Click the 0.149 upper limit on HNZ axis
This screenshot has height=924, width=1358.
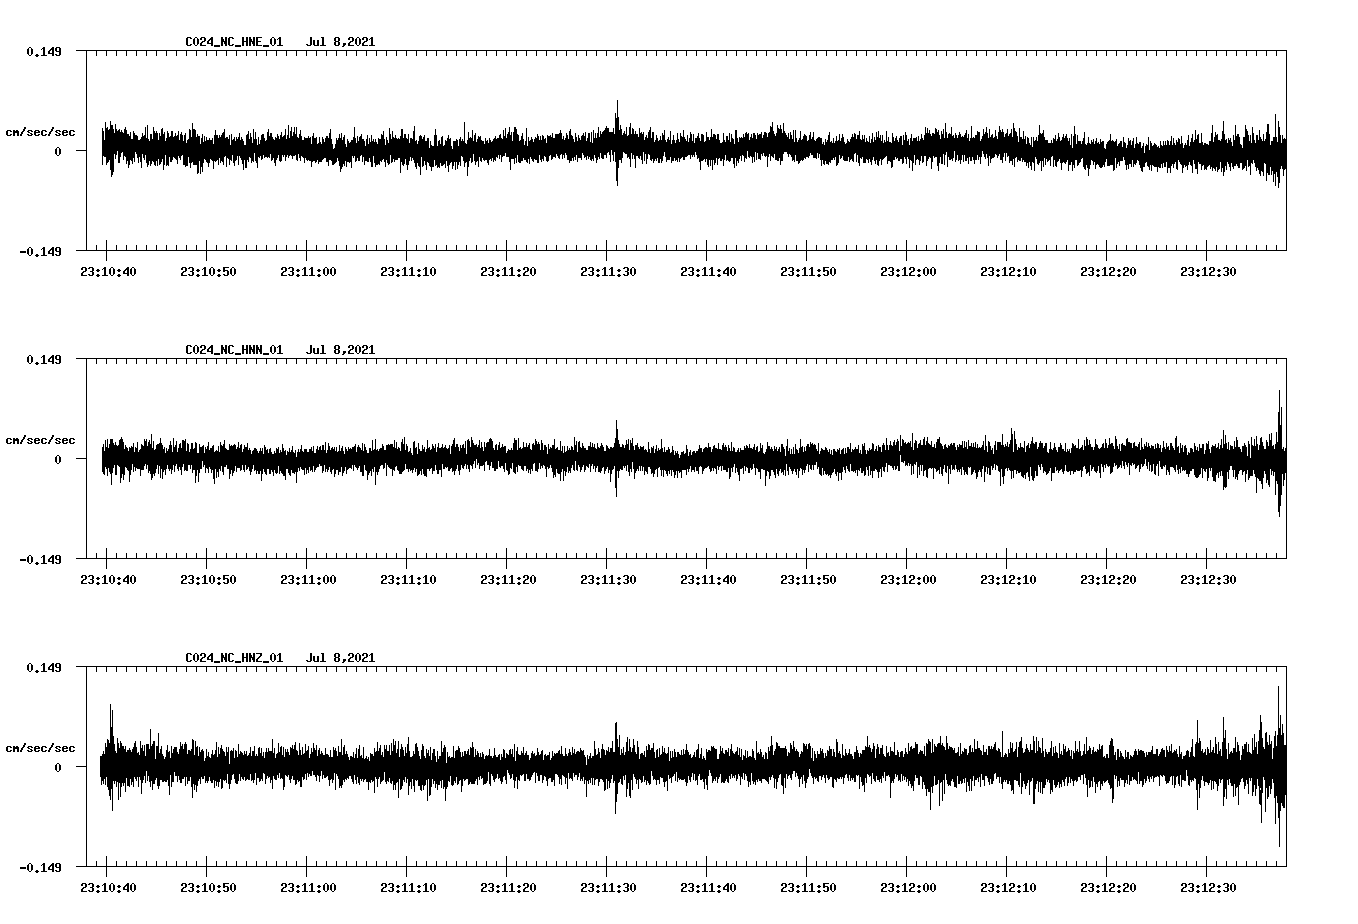(x=43, y=667)
